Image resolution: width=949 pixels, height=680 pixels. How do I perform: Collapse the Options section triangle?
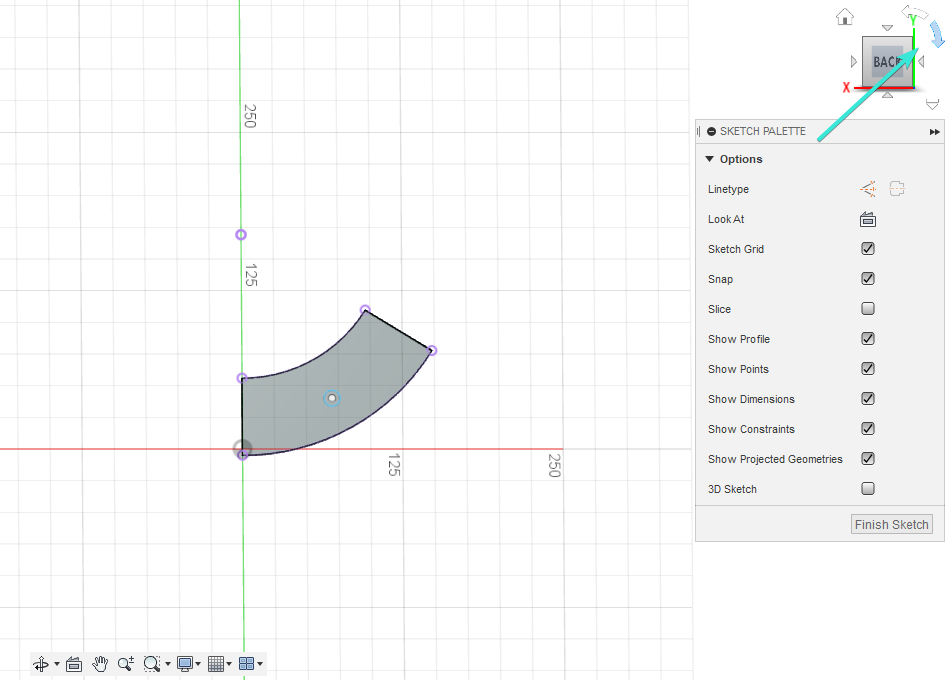point(709,159)
